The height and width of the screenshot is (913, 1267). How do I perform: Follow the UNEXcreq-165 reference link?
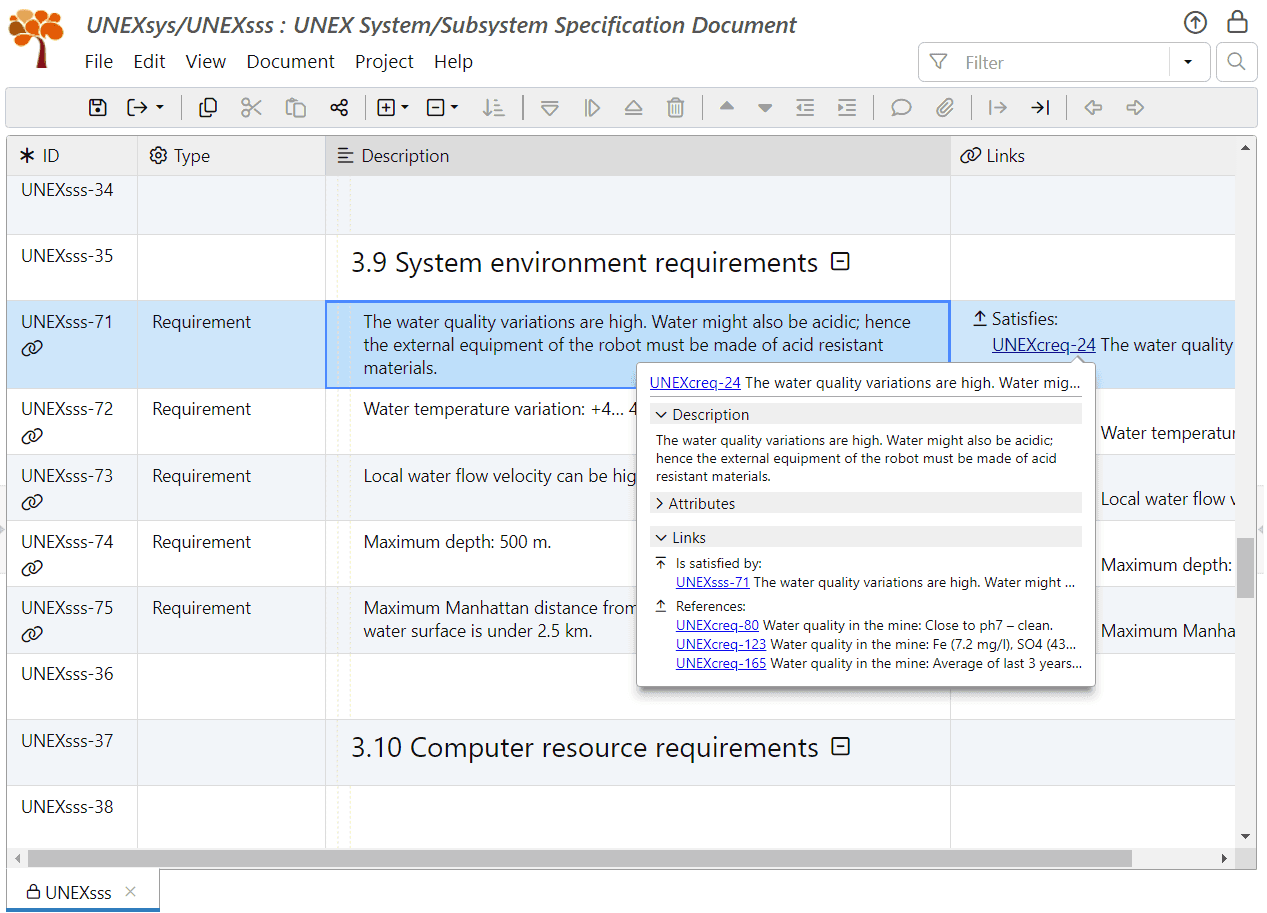tap(721, 663)
